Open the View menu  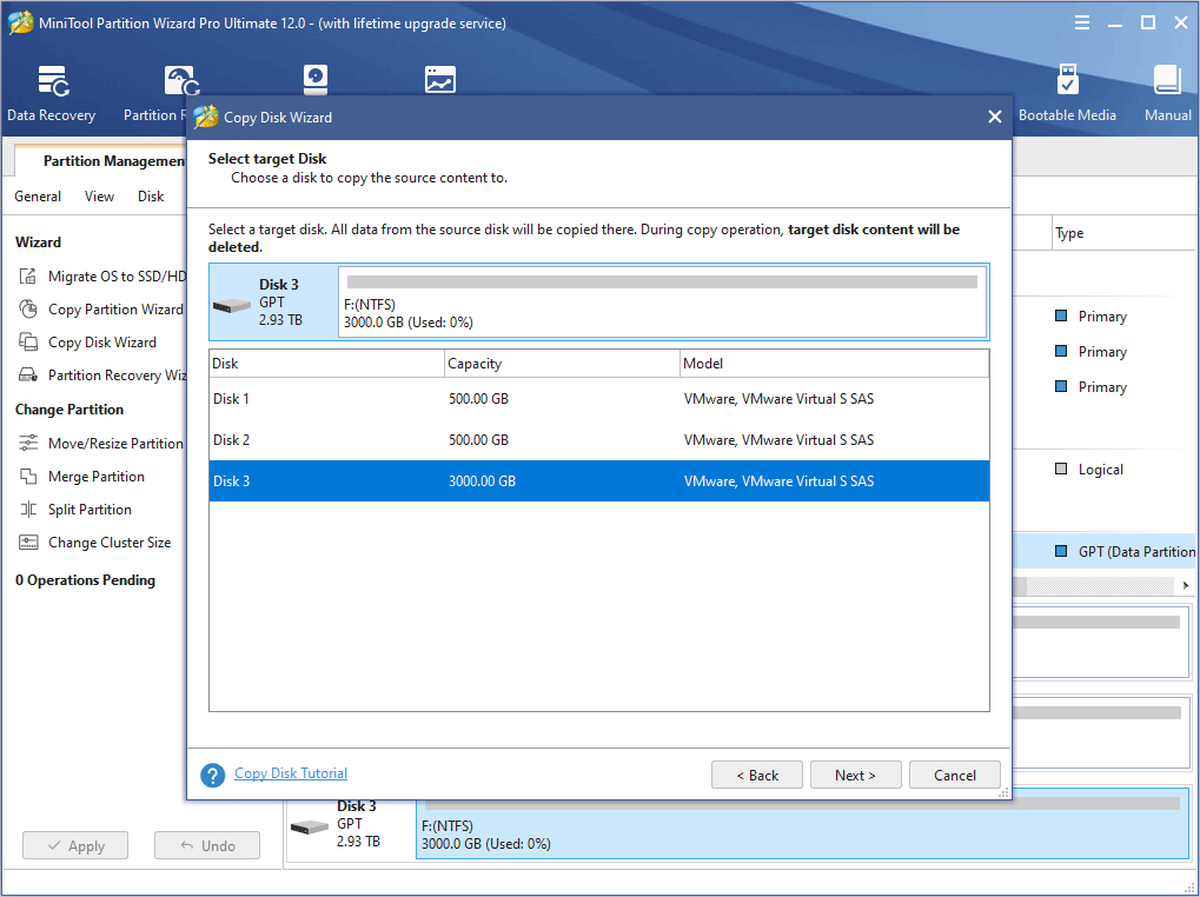(x=99, y=196)
